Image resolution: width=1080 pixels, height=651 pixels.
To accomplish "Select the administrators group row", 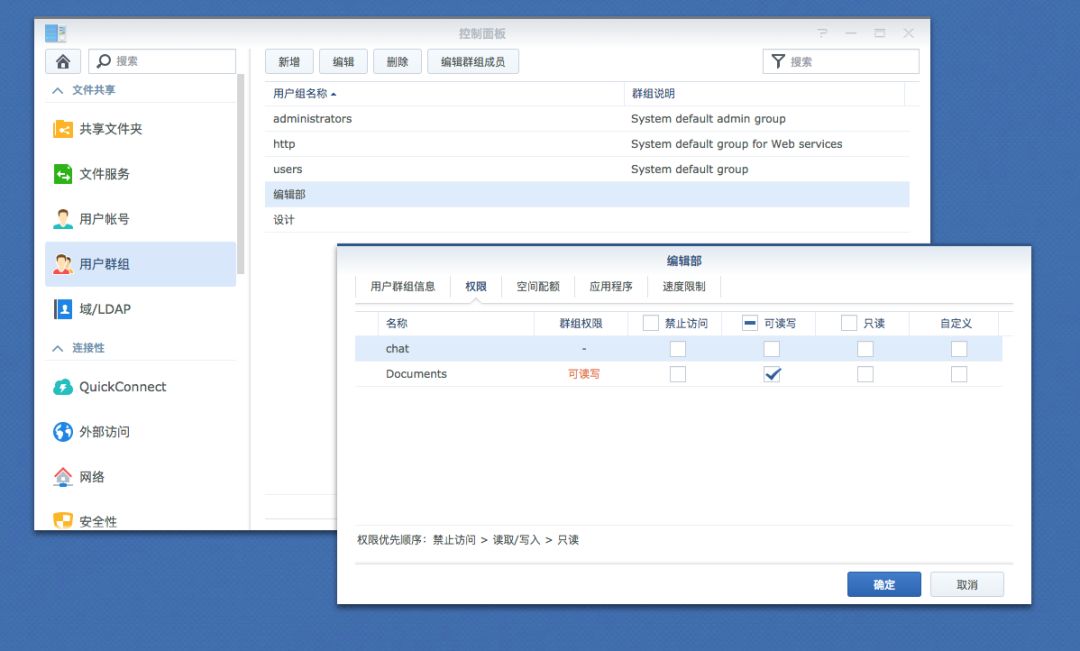I will (x=587, y=118).
